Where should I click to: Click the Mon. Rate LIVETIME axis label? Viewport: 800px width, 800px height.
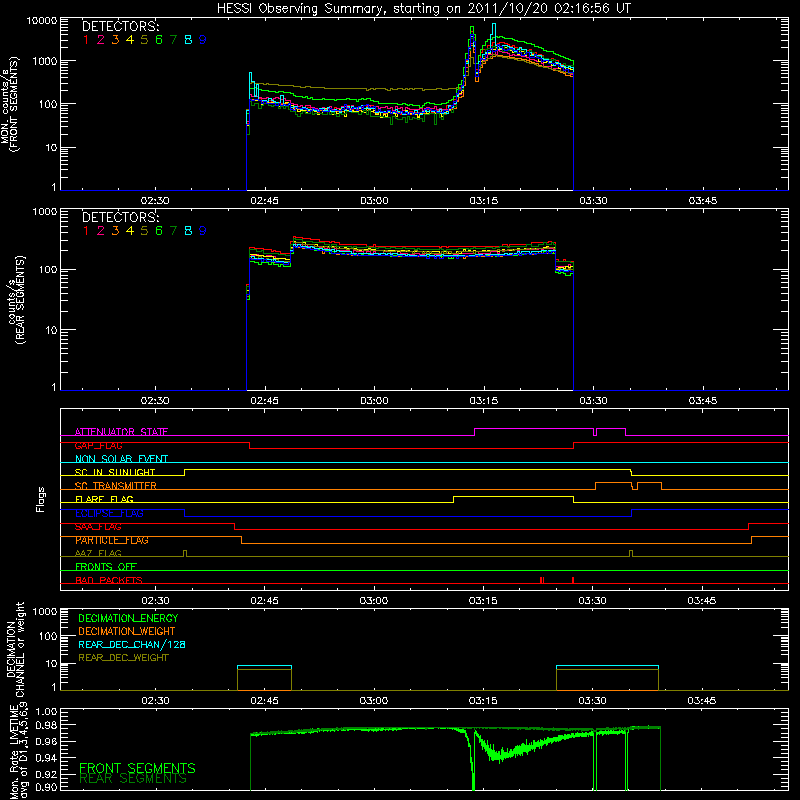(19, 752)
